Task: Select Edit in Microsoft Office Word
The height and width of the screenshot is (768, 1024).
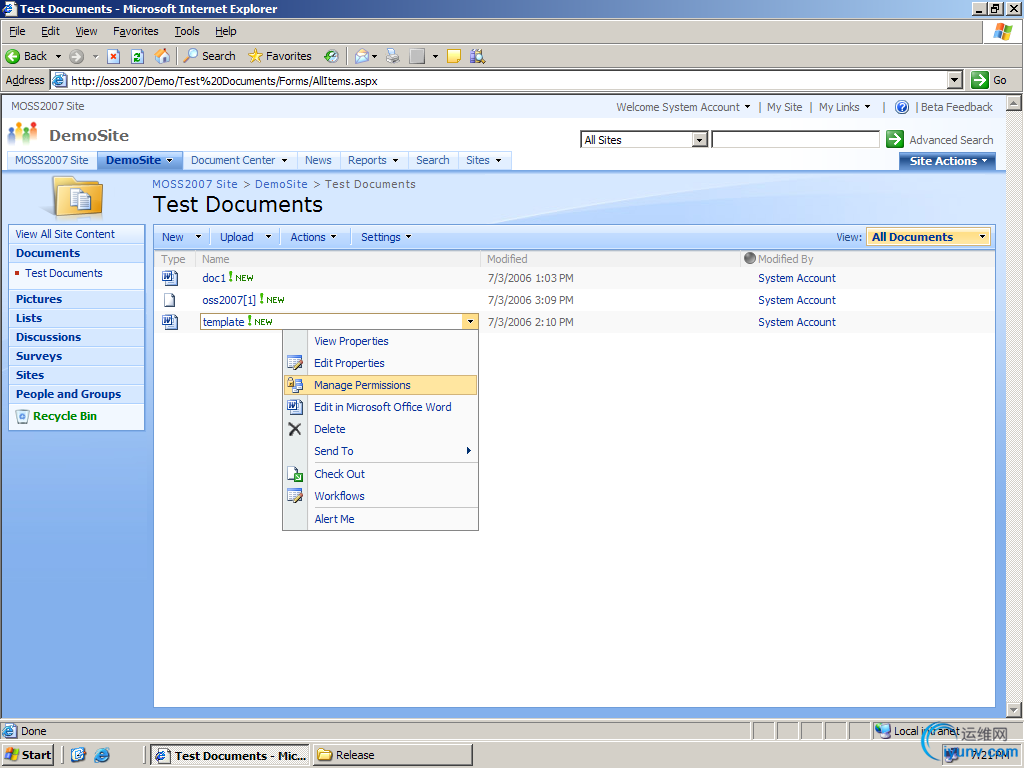Action: click(381, 407)
